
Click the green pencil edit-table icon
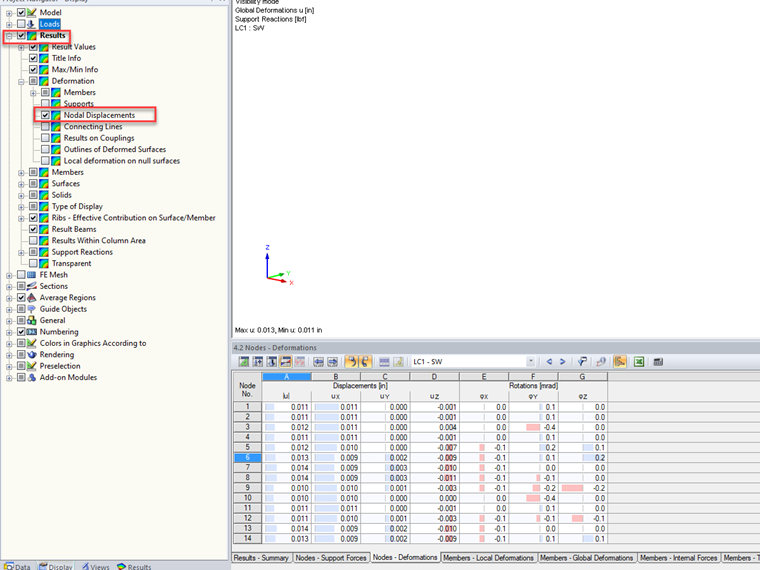(x=244, y=362)
